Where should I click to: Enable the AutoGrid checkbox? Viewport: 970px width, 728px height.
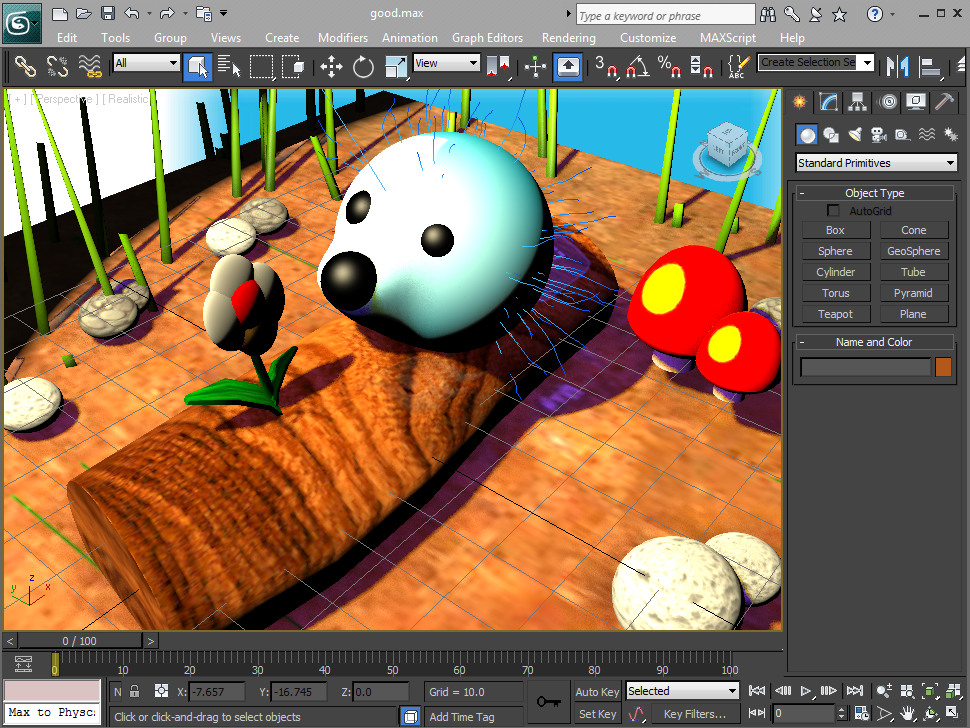coord(833,211)
